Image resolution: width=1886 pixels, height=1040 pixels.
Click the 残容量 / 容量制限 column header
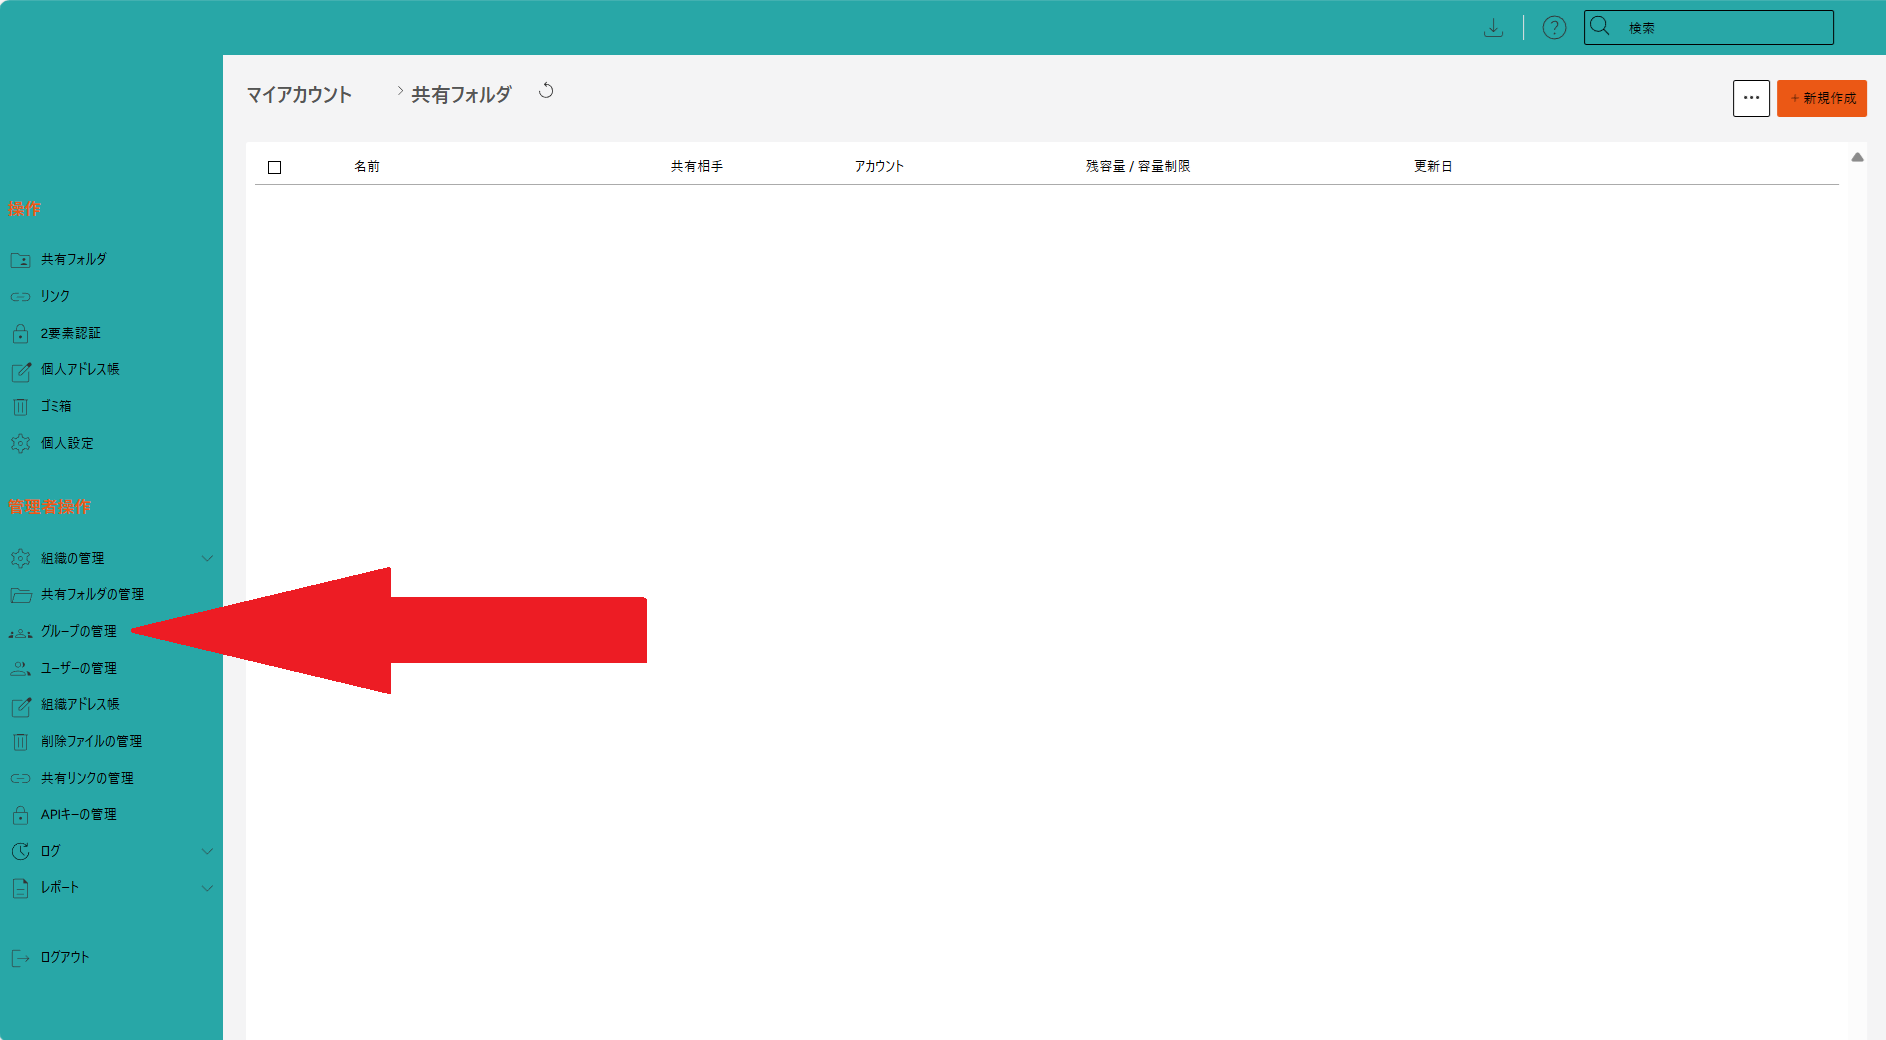point(1138,166)
